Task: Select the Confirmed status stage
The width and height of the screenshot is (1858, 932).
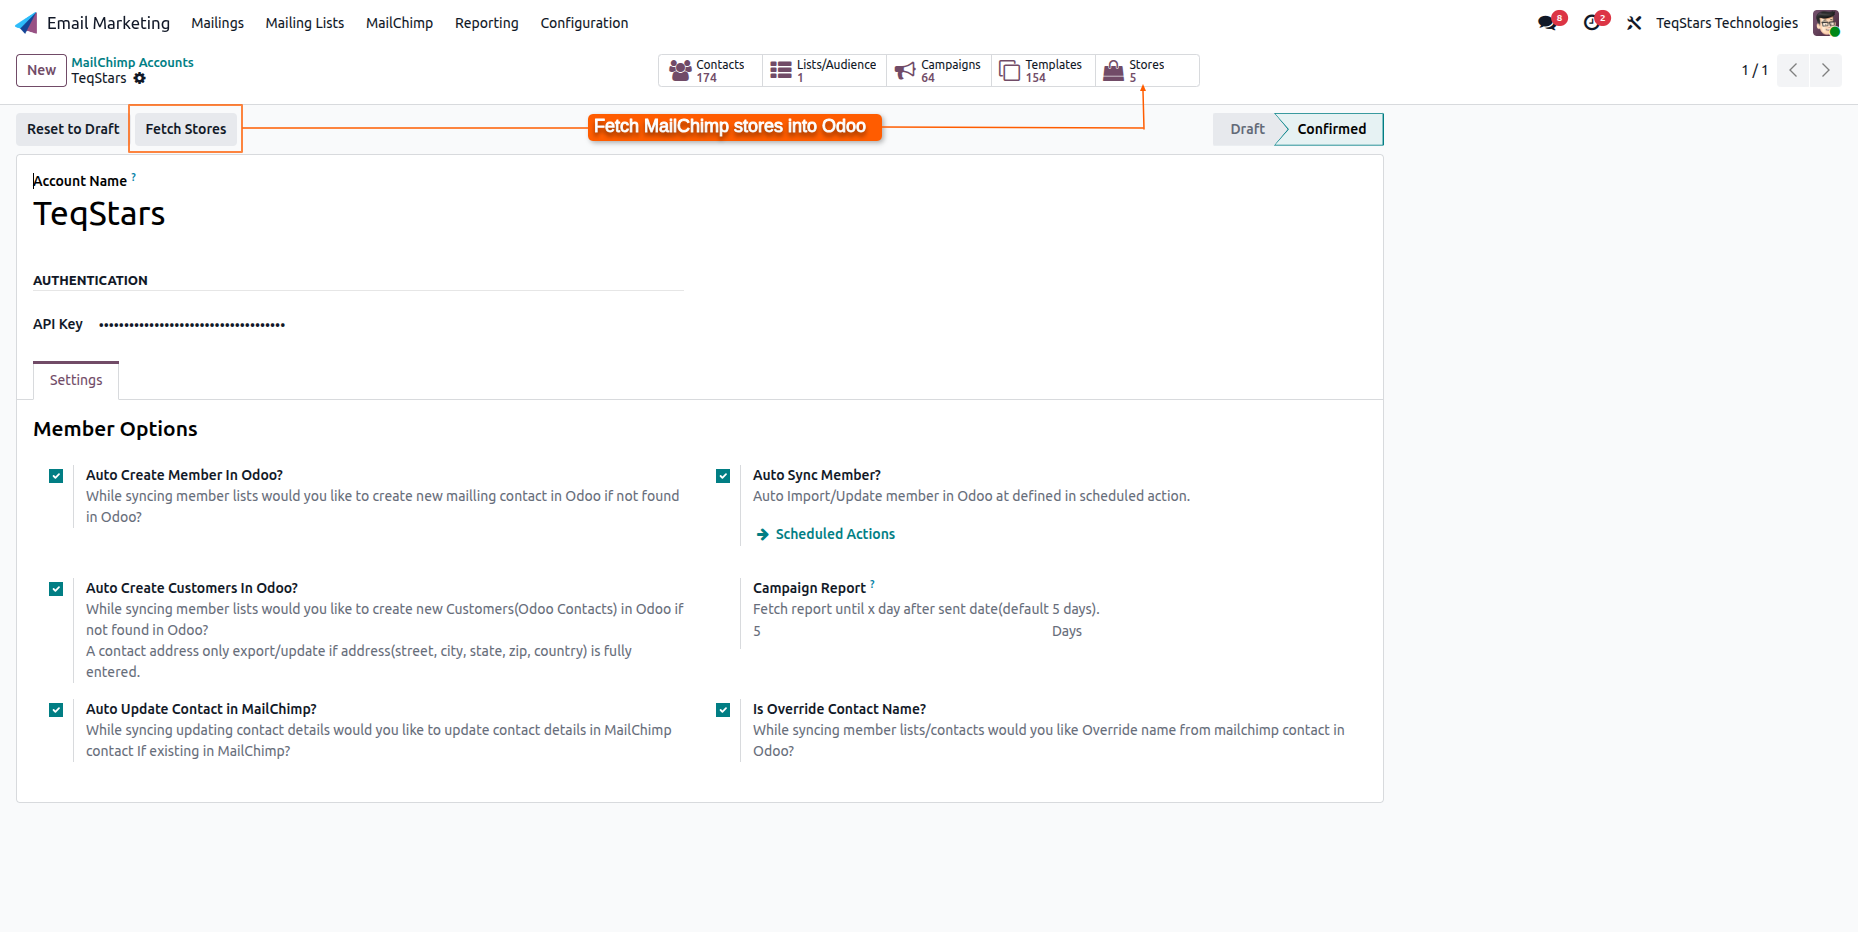Action: [1331, 129]
